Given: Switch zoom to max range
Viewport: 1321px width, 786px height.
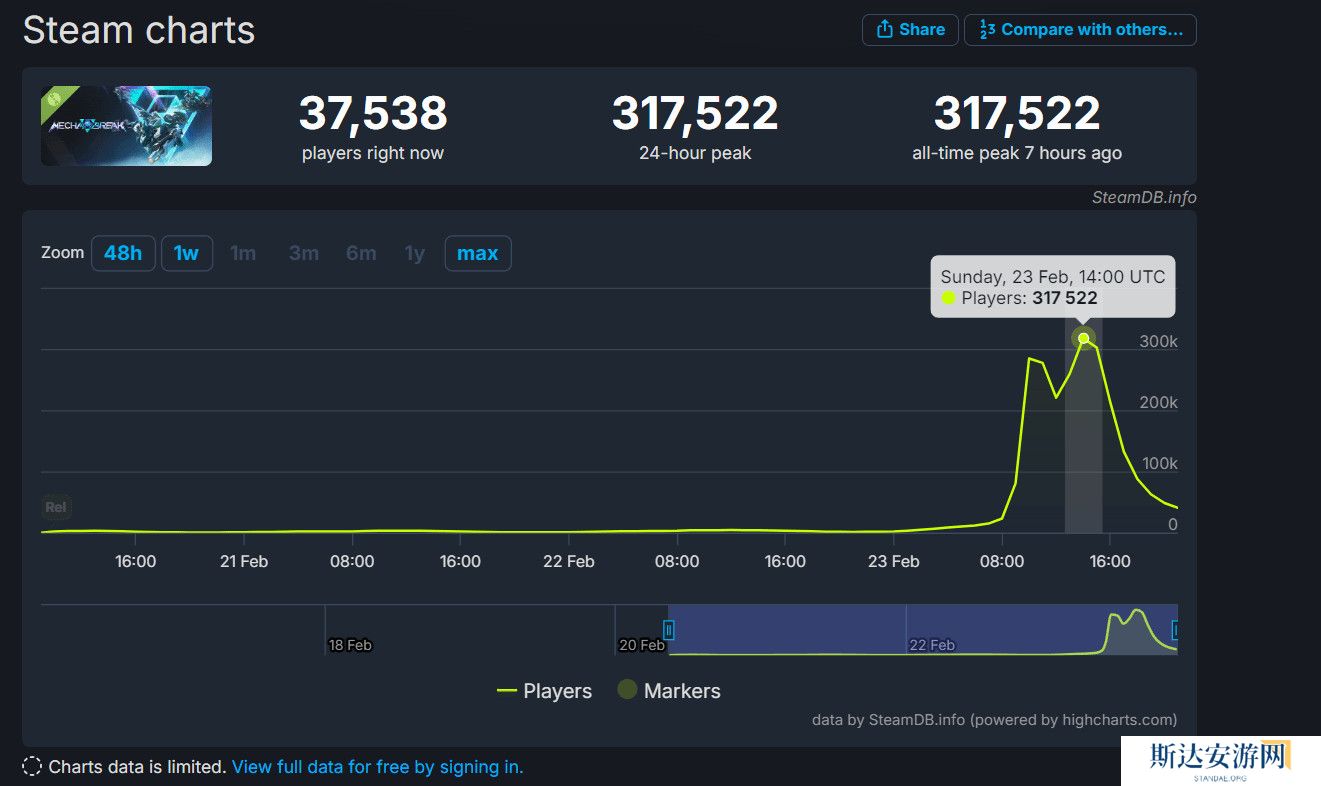Looking at the screenshot, I should 477,253.
